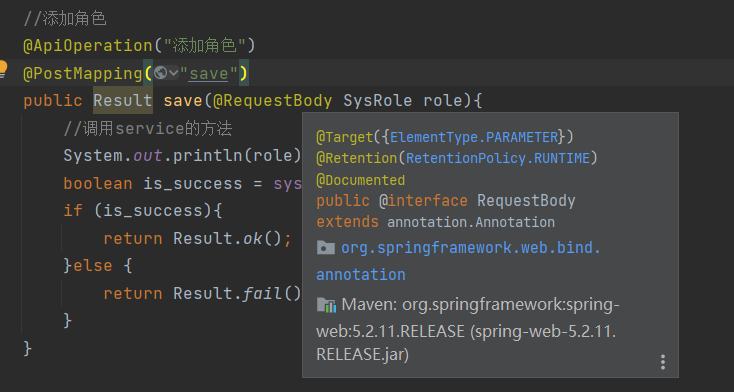Click the globe URL icon in @PostMapping

pyautogui.click(x=161, y=73)
